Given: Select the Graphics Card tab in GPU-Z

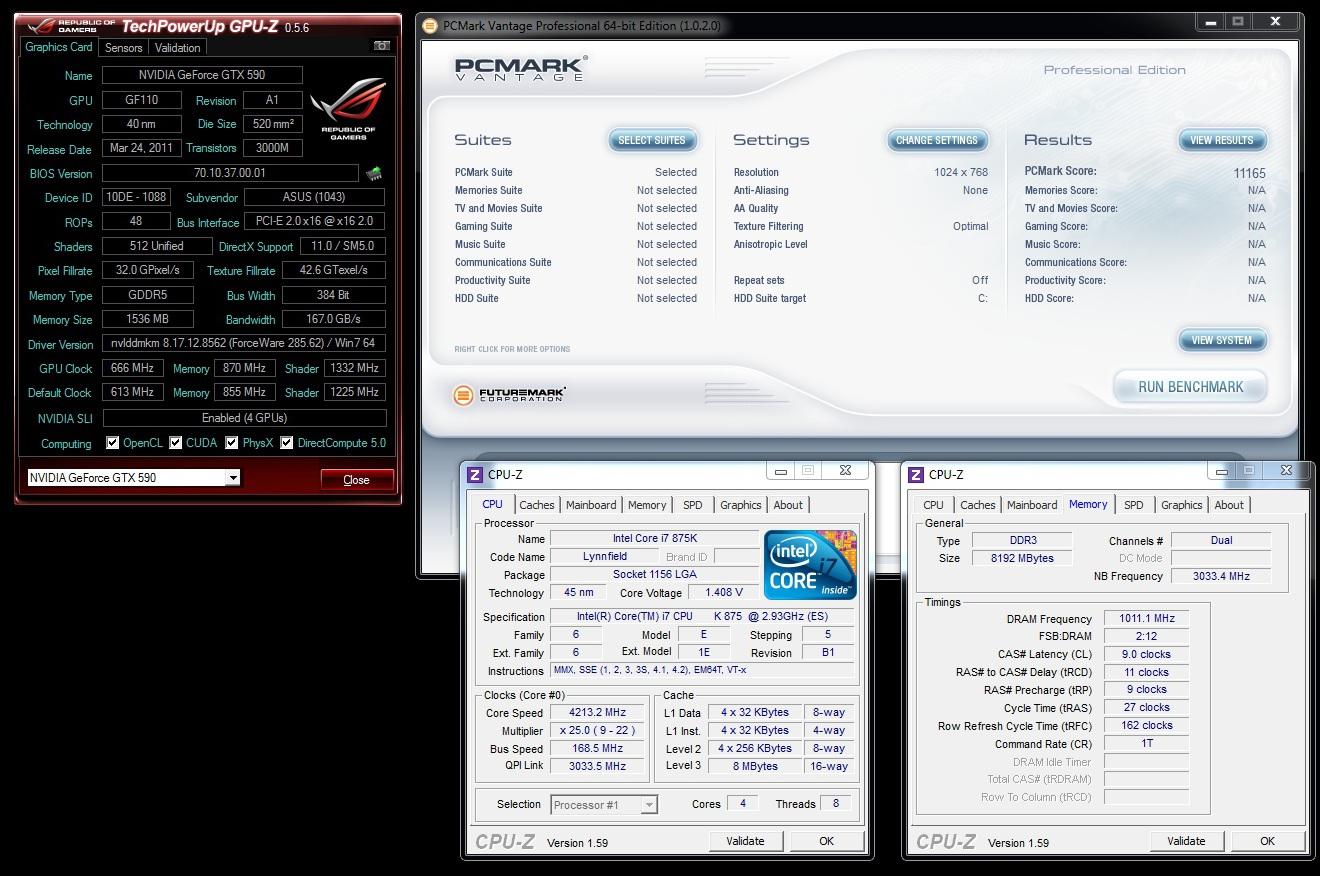Looking at the screenshot, I should (x=59, y=47).
